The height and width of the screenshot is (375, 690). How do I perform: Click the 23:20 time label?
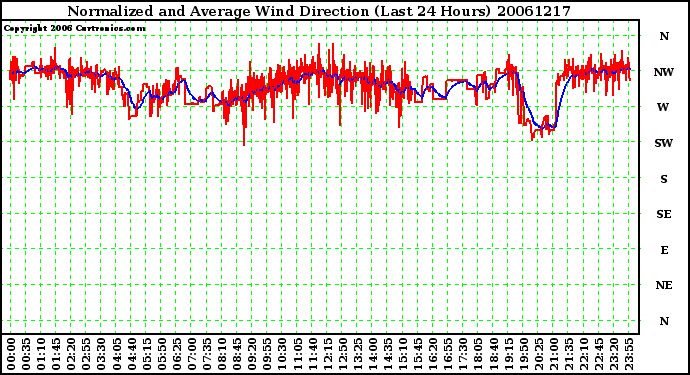[613, 354]
